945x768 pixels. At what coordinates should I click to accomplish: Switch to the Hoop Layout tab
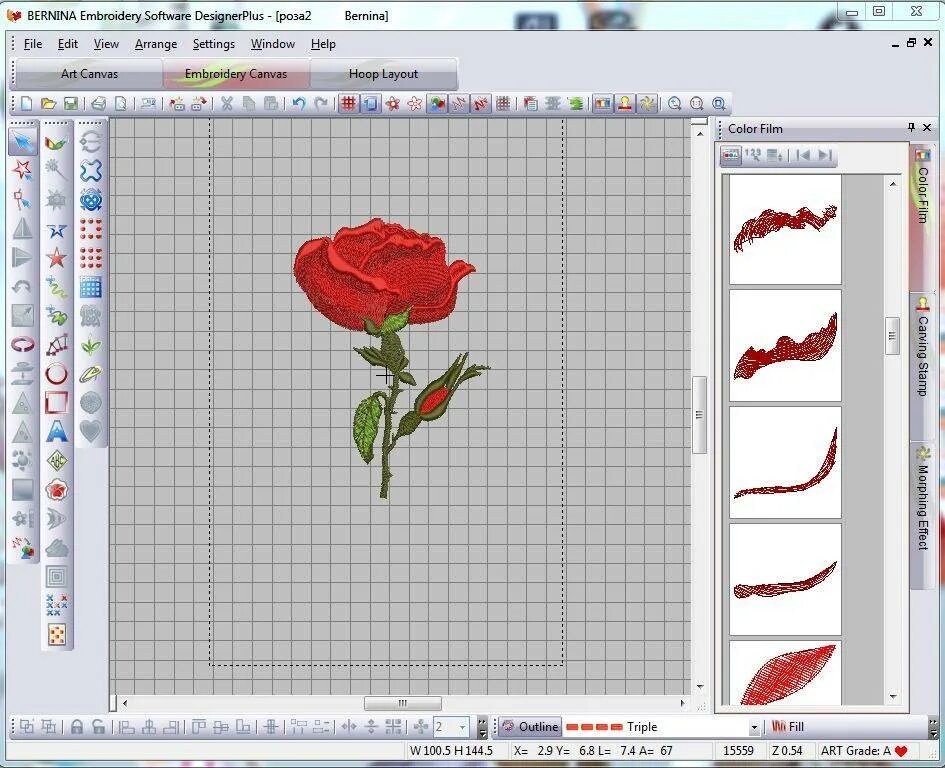[383, 74]
